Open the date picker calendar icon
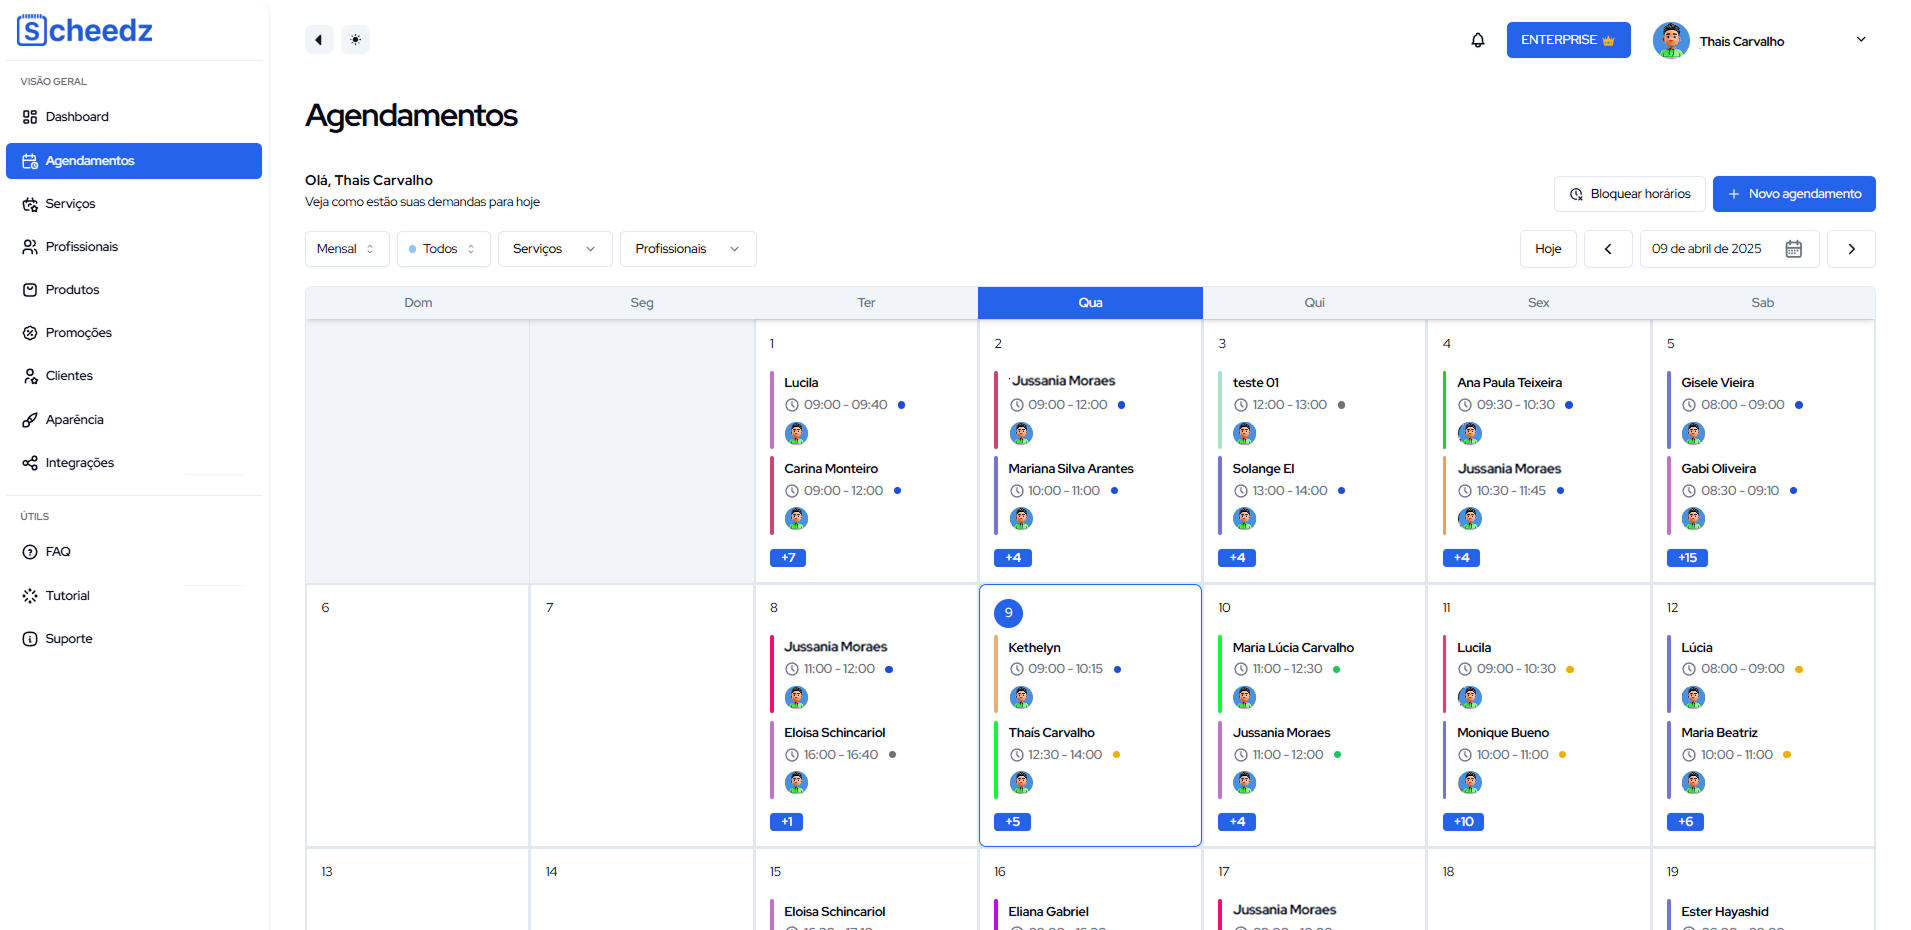 tap(1794, 249)
